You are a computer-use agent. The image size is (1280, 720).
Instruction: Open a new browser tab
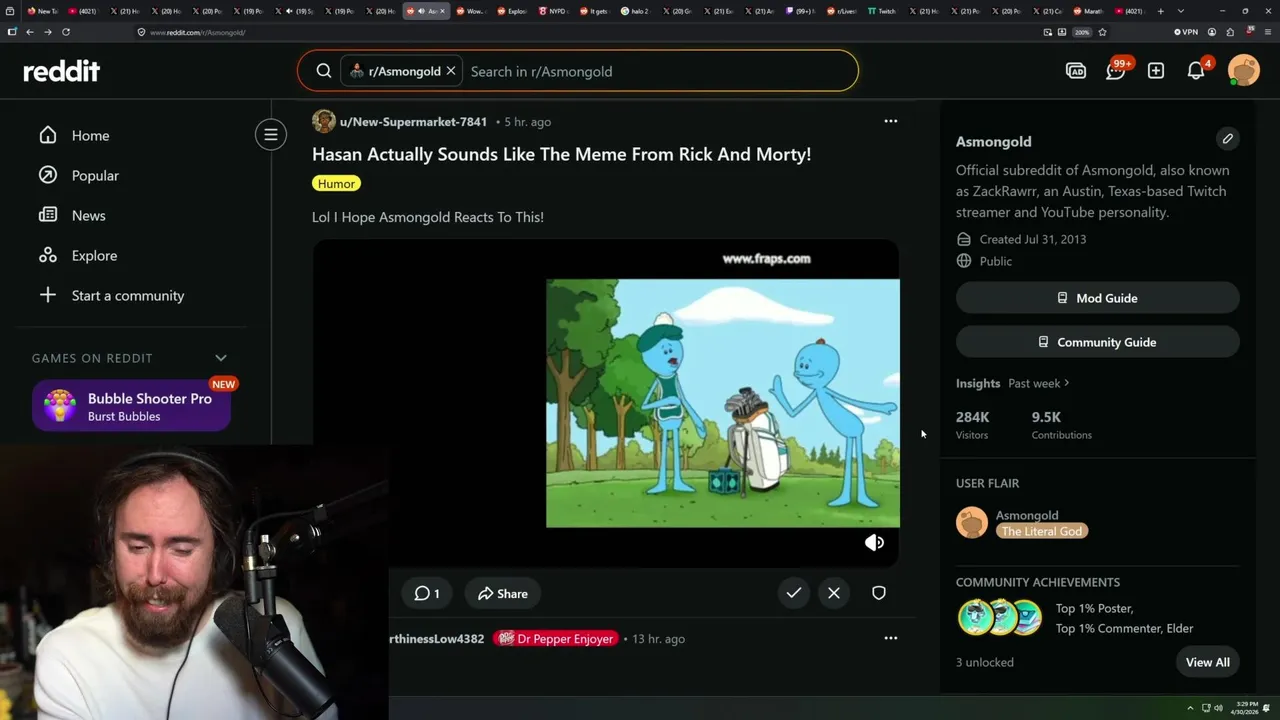1160,11
